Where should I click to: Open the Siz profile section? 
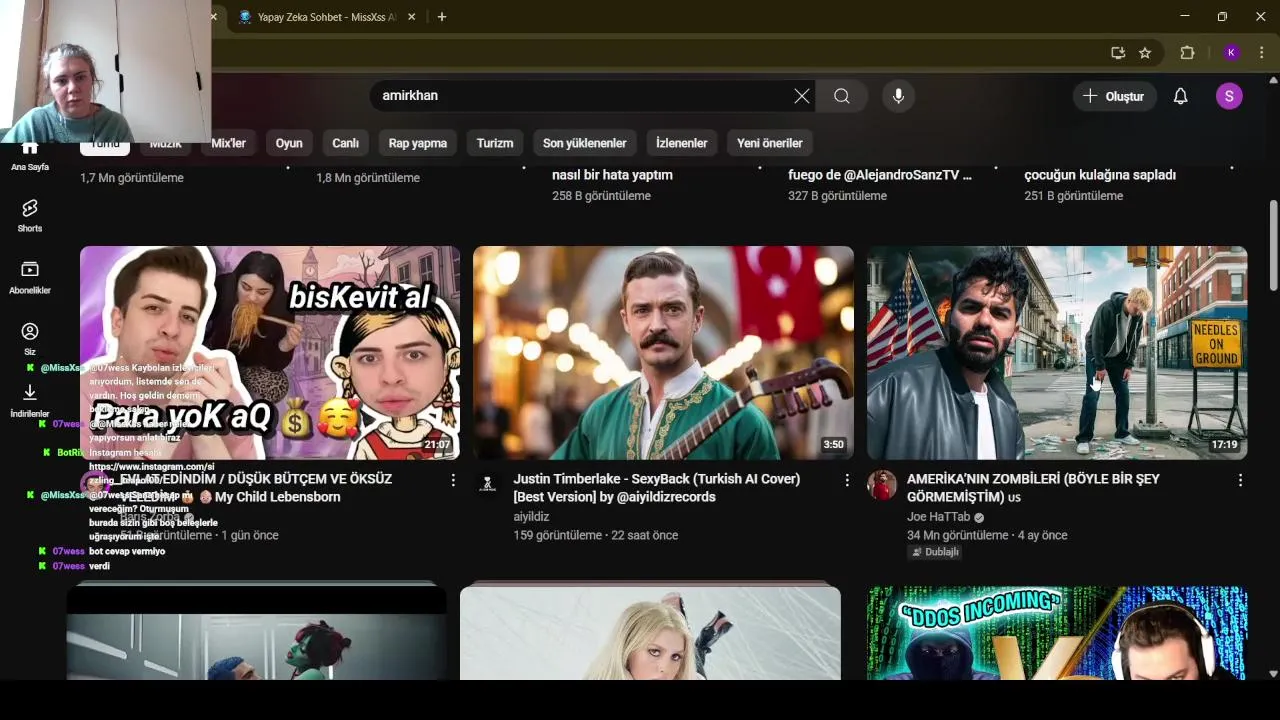[30, 339]
